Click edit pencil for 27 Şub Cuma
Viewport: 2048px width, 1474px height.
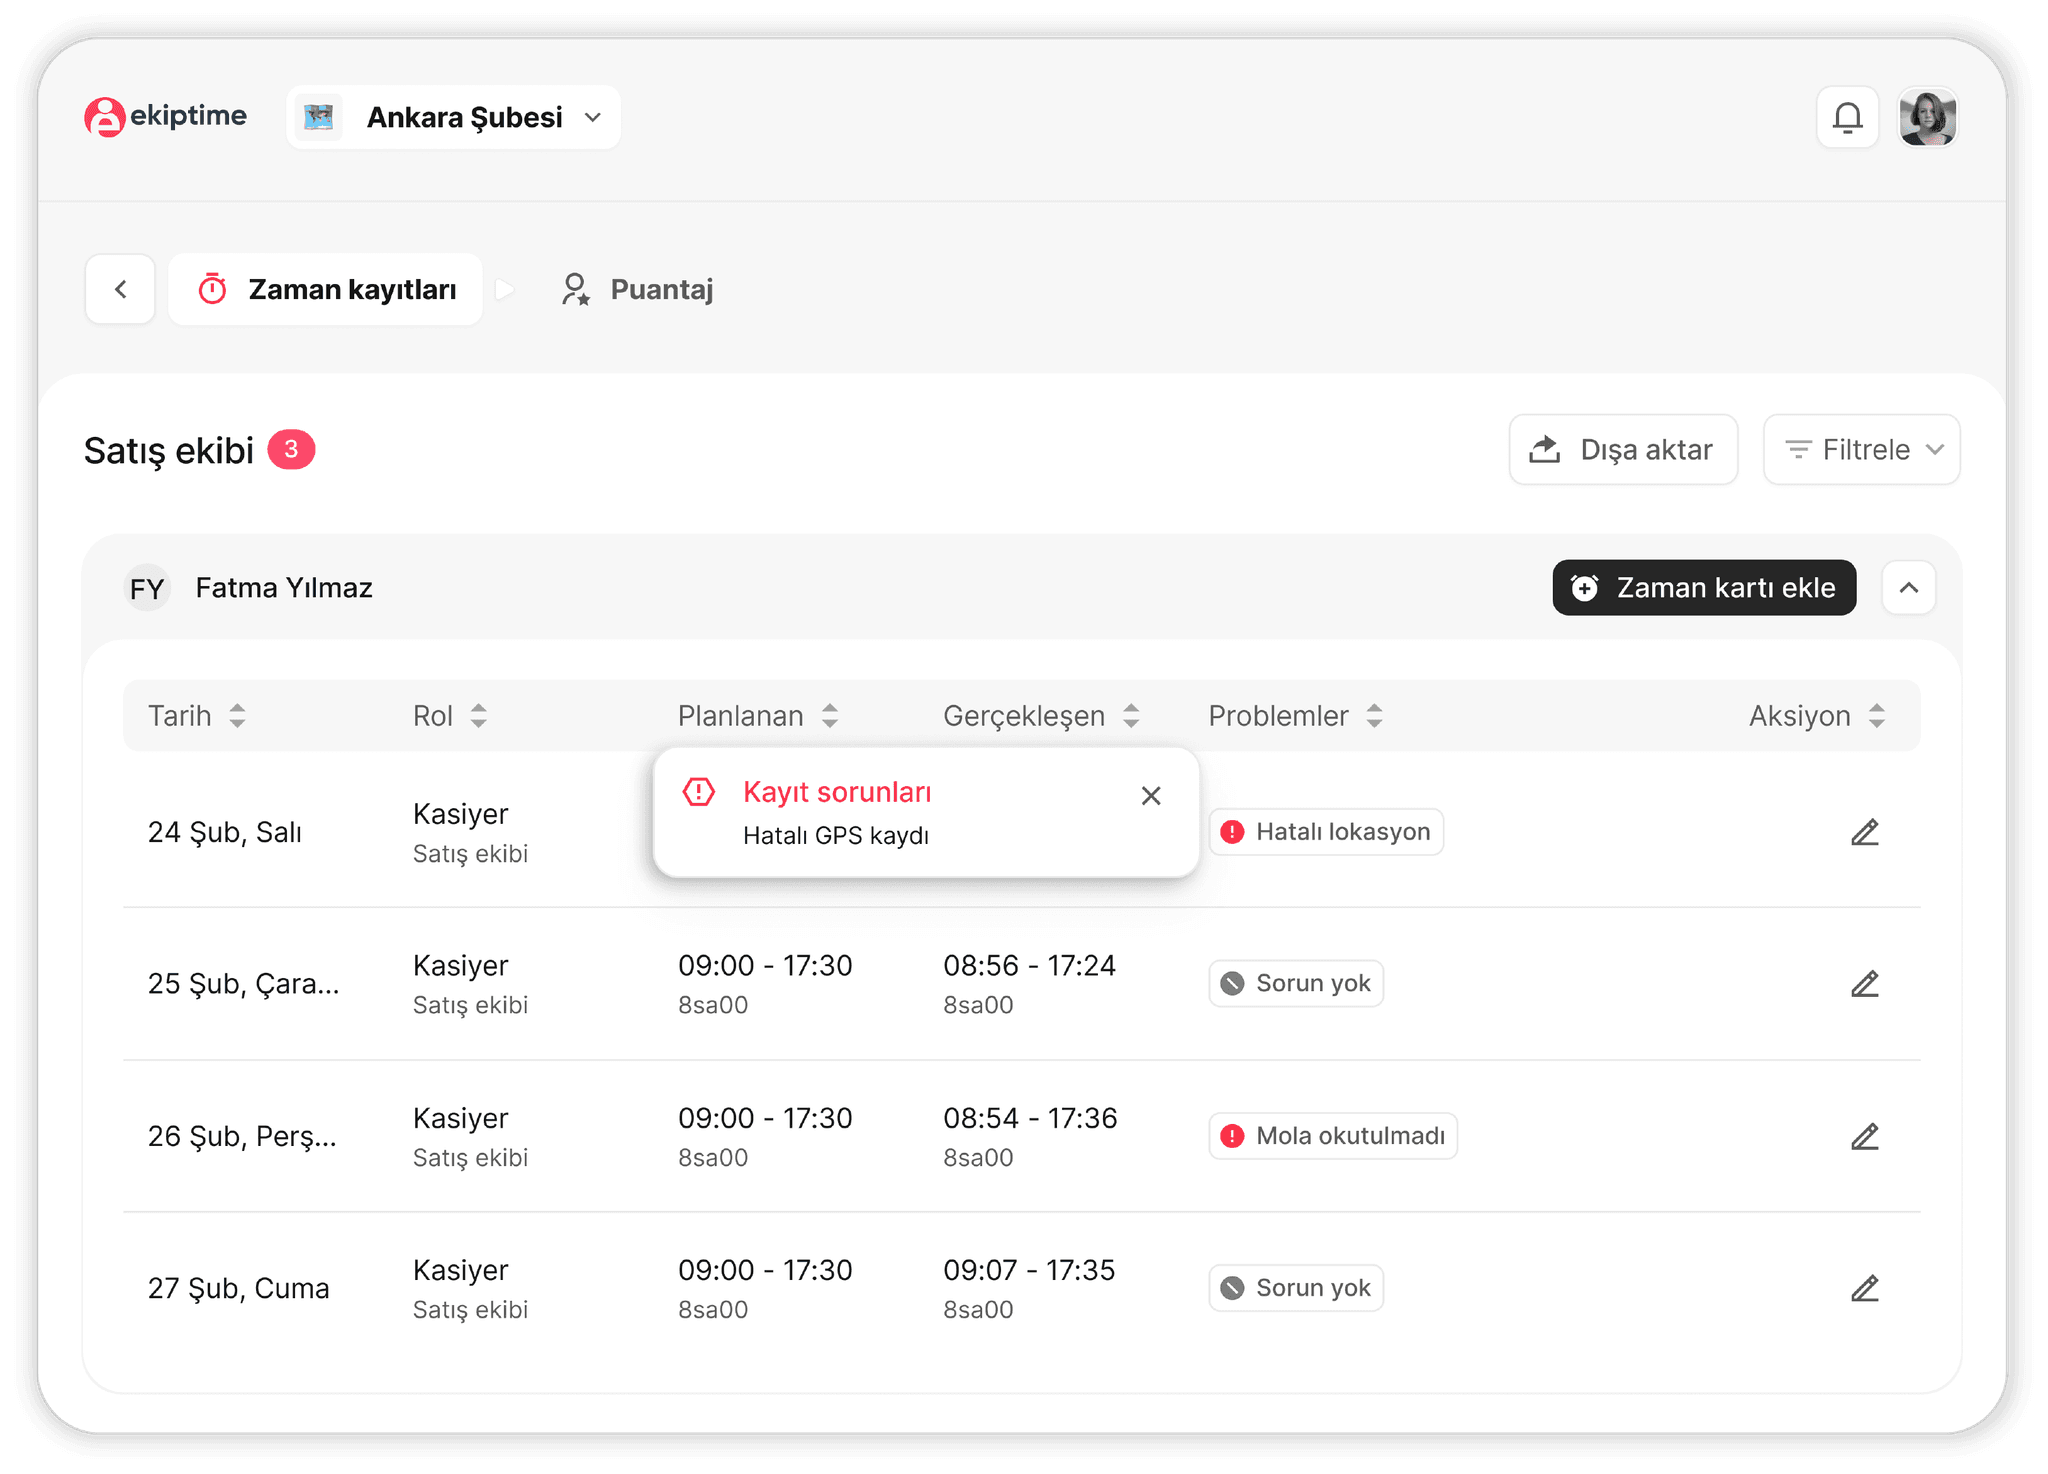1864,1288
